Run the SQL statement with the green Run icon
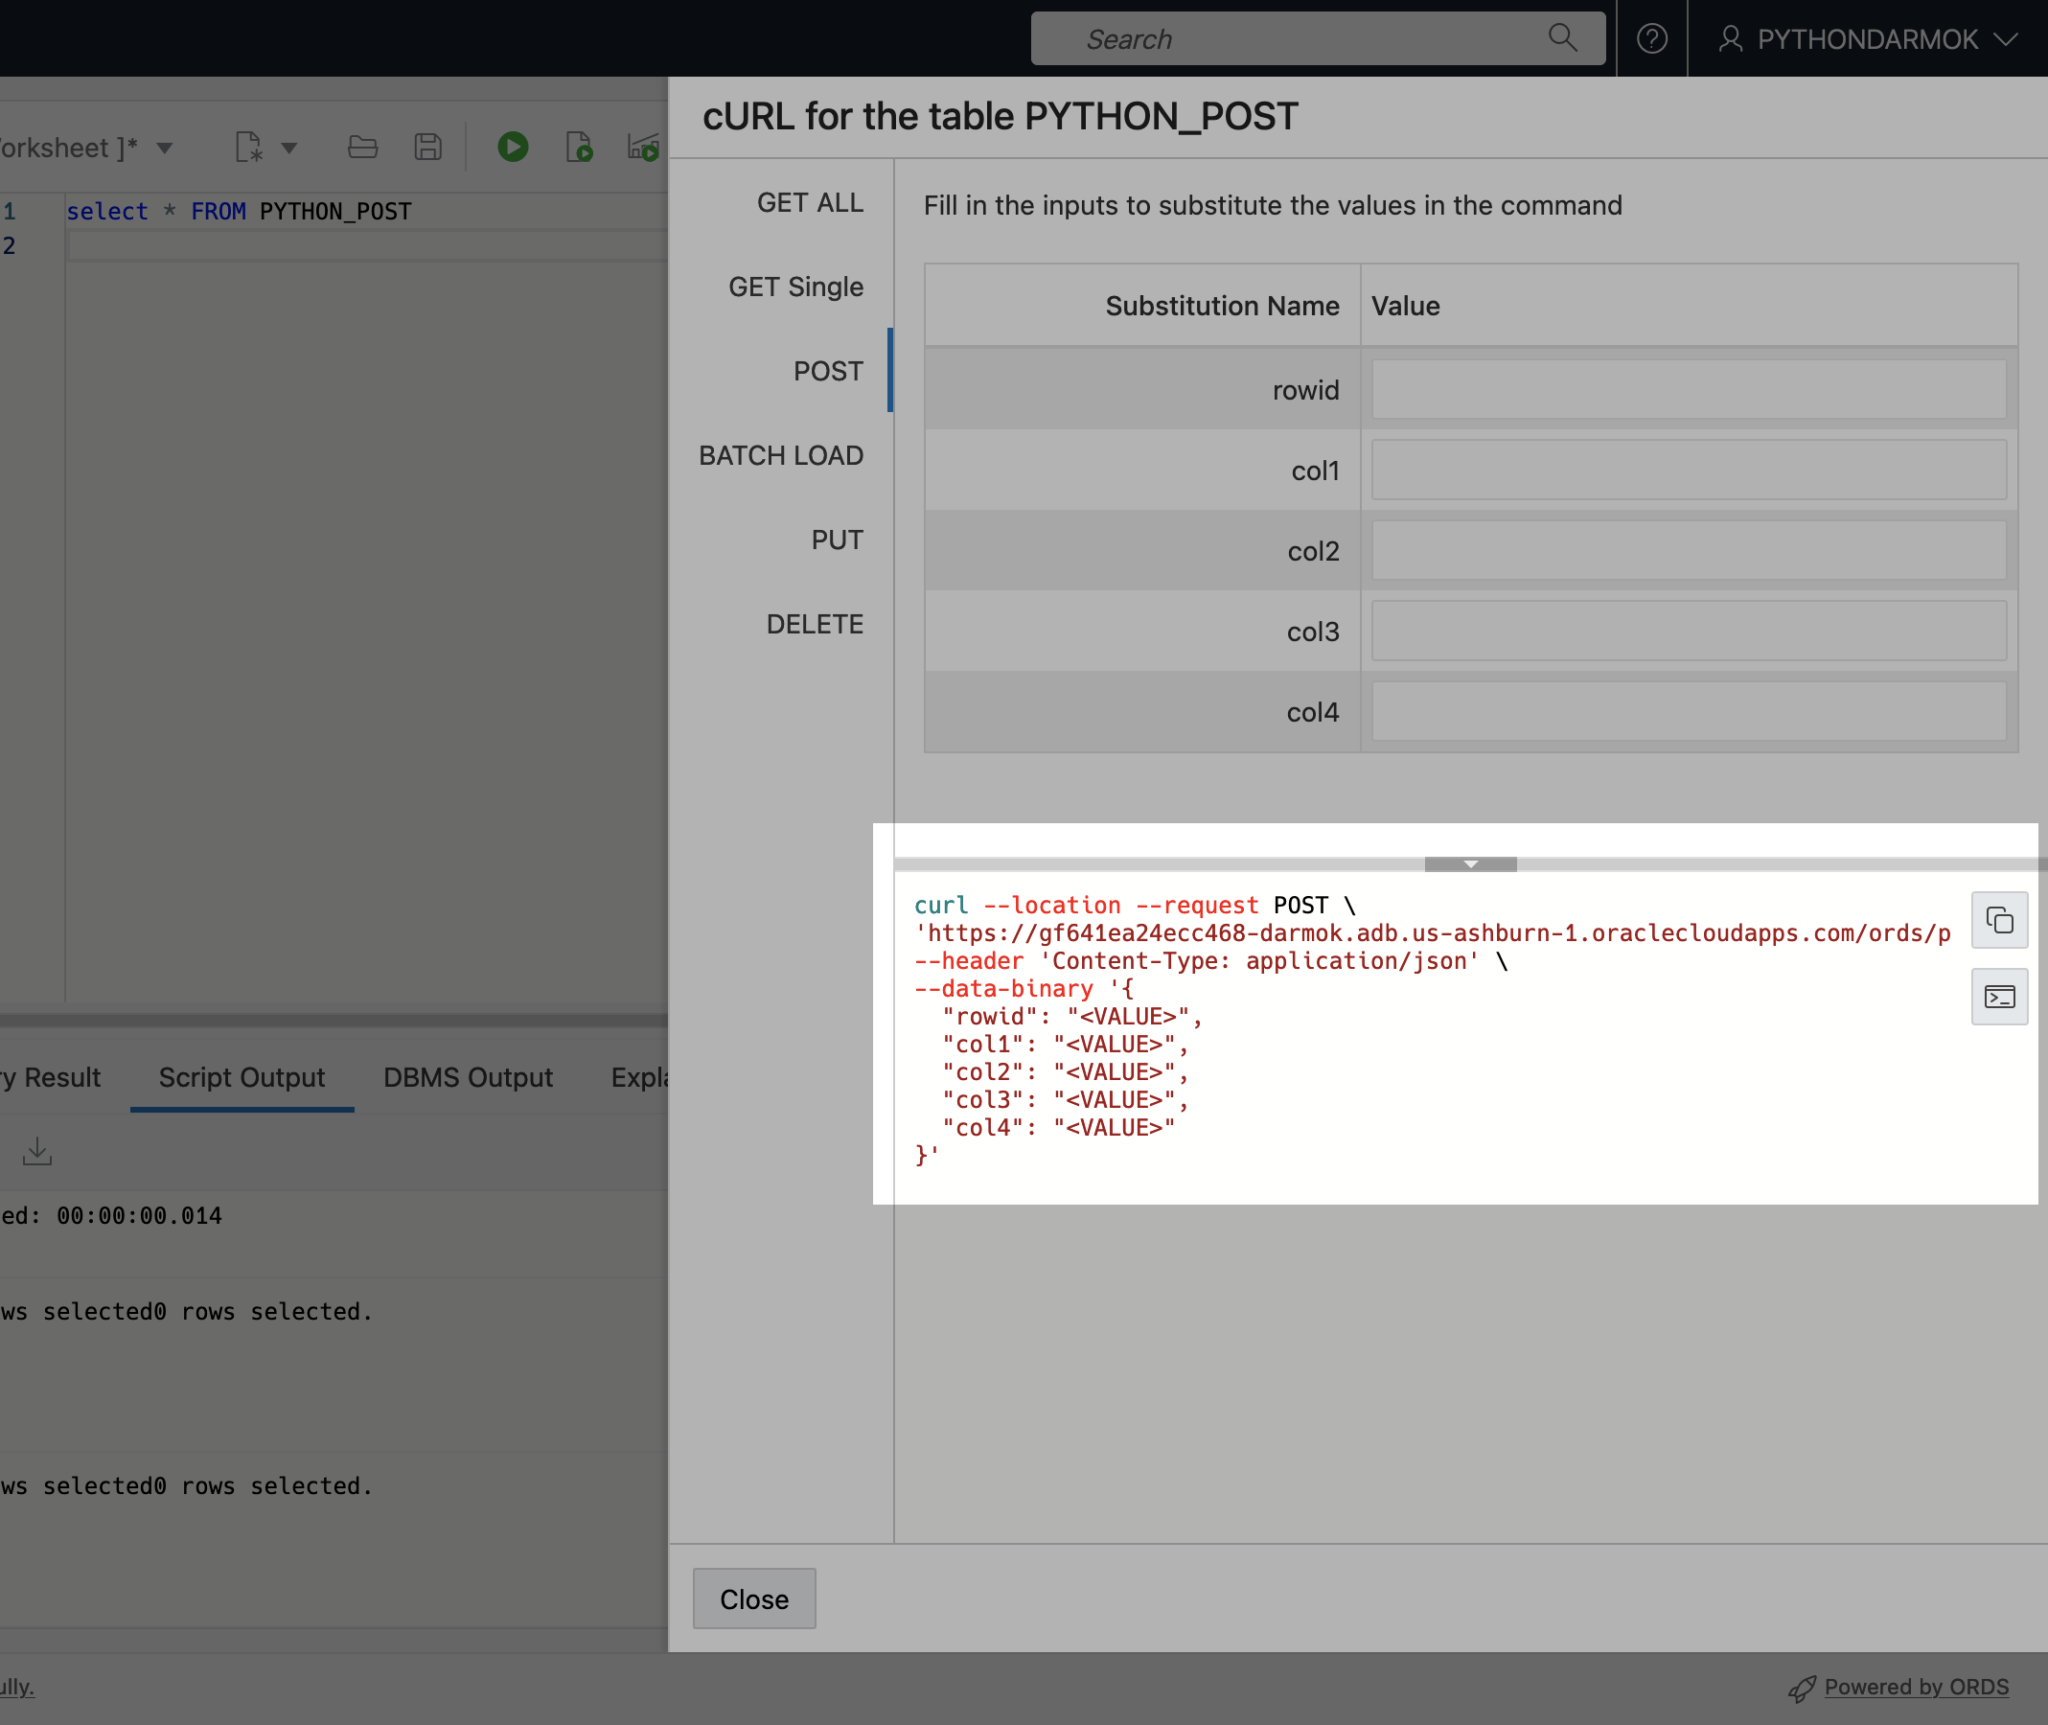 coord(512,147)
